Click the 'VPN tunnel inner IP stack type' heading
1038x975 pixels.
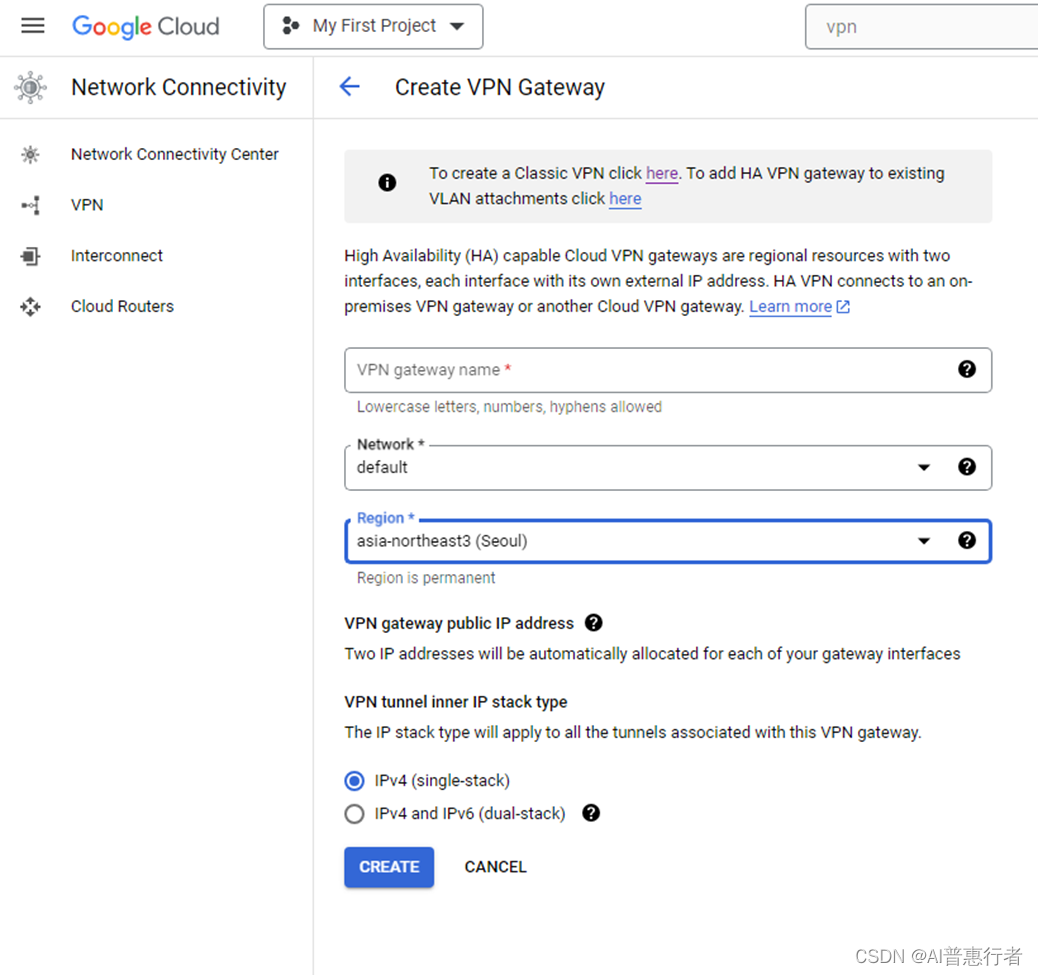click(x=455, y=702)
